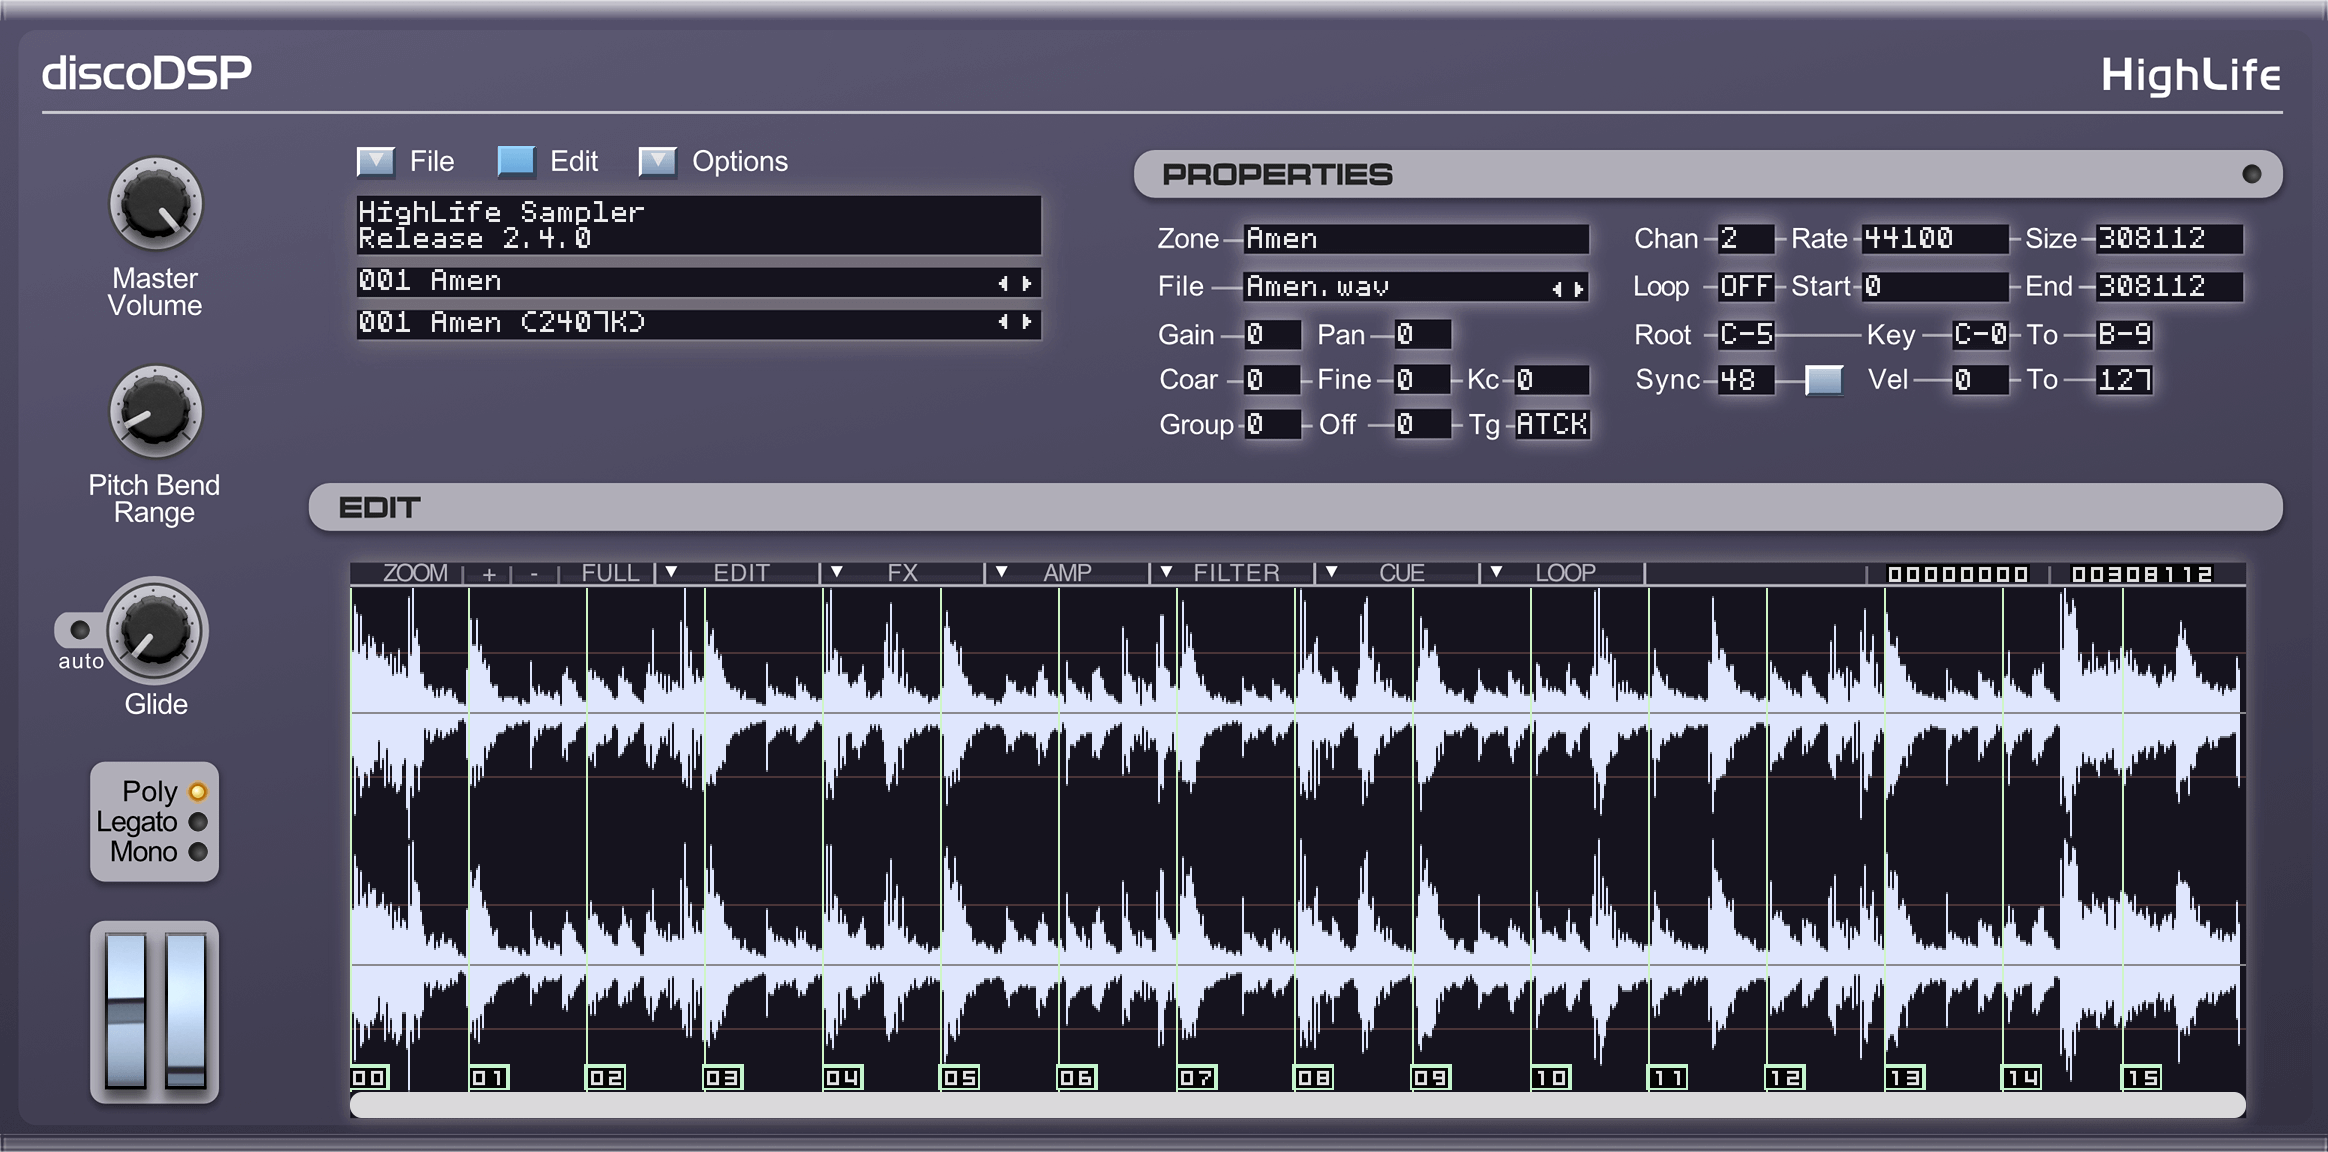Click the waveform horizontal scrollbar
Image resolution: width=2328 pixels, height=1152 pixels.
pyautogui.click(x=1298, y=1105)
